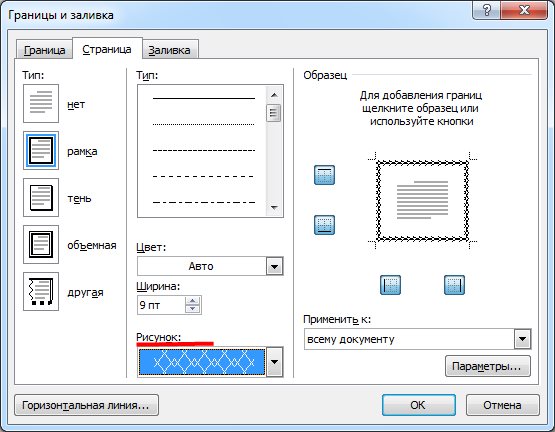Click the 'Параметры...' button

pos(488,366)
